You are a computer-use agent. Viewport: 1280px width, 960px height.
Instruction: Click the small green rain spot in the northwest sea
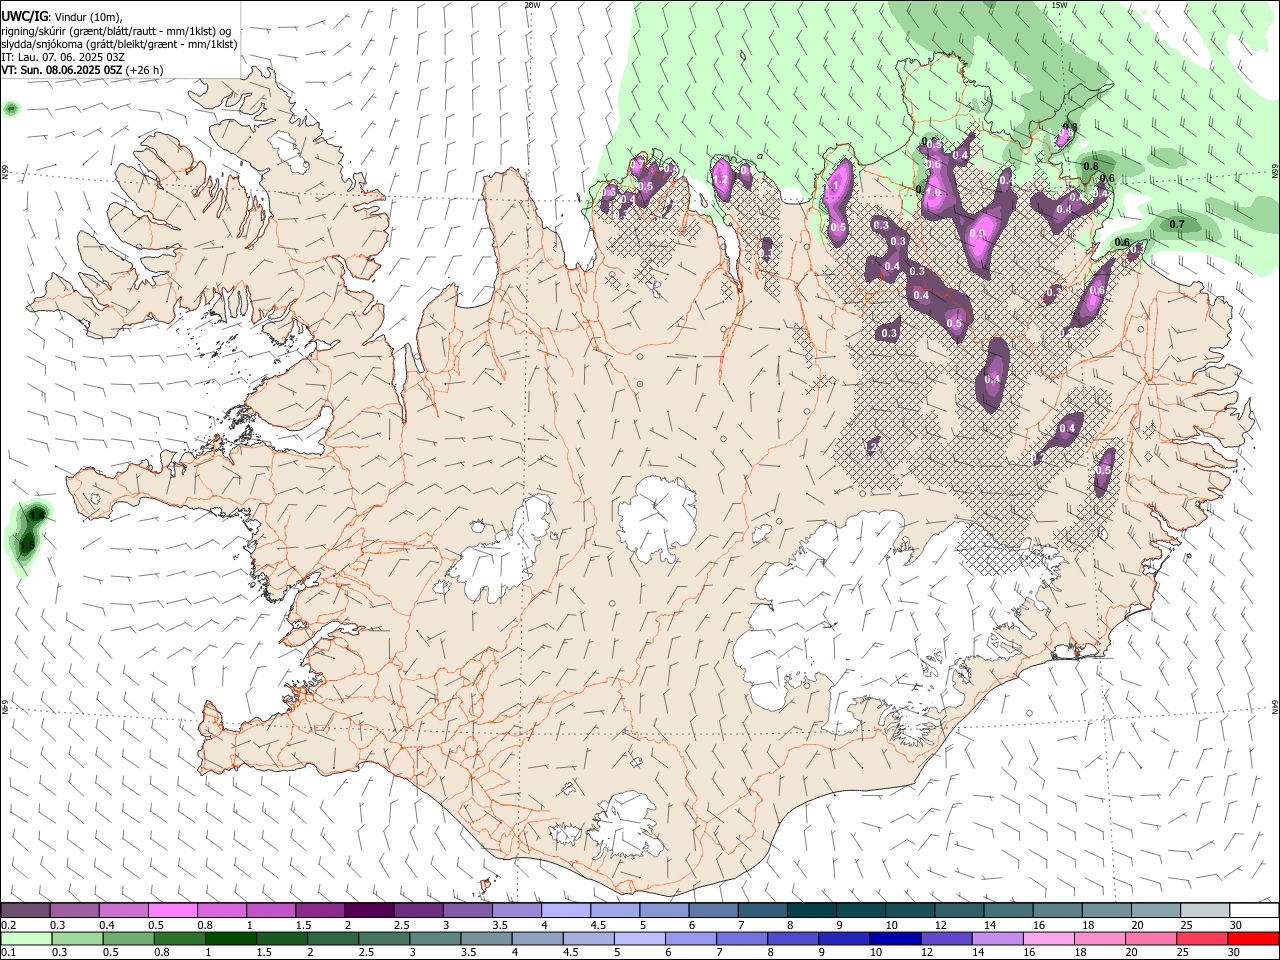11,108
